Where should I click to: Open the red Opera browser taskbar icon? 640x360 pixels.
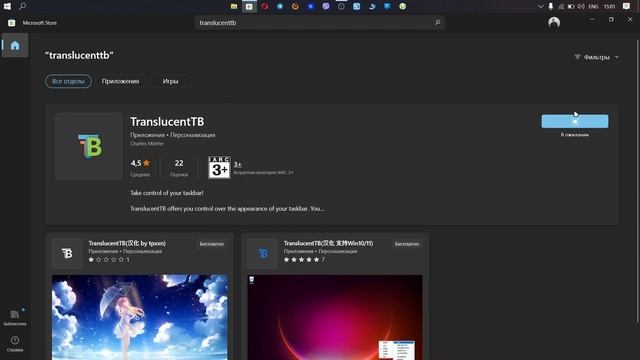tap(264, 6)
